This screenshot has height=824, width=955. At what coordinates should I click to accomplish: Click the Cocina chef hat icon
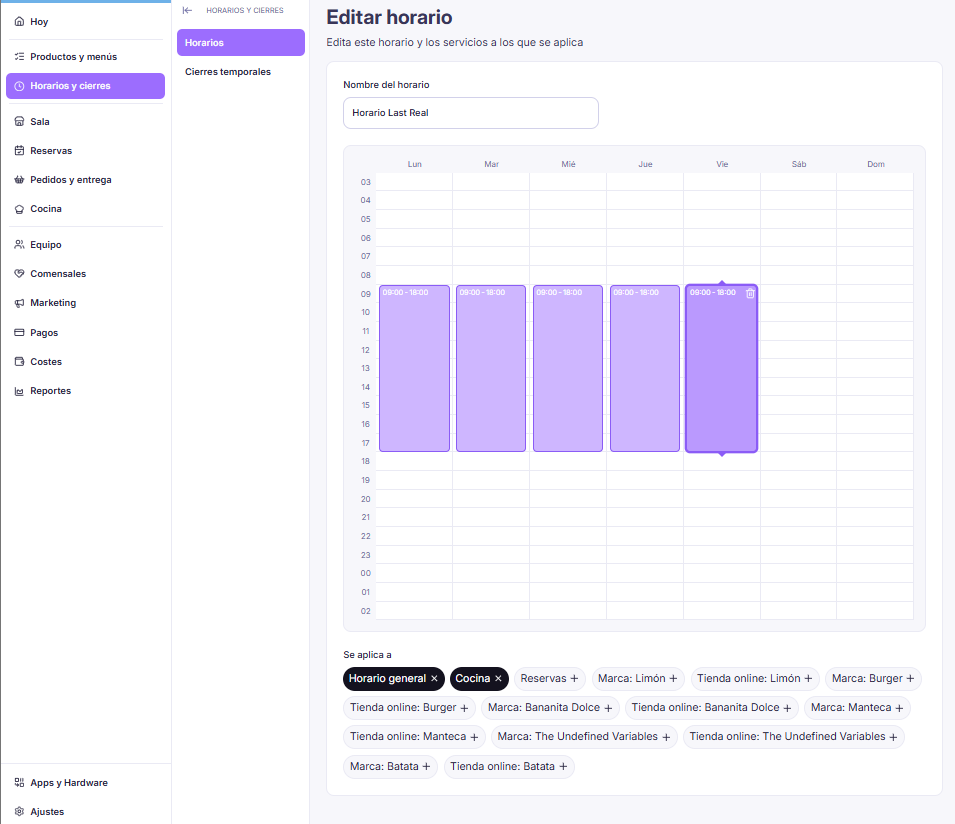[x=19, y=209]
